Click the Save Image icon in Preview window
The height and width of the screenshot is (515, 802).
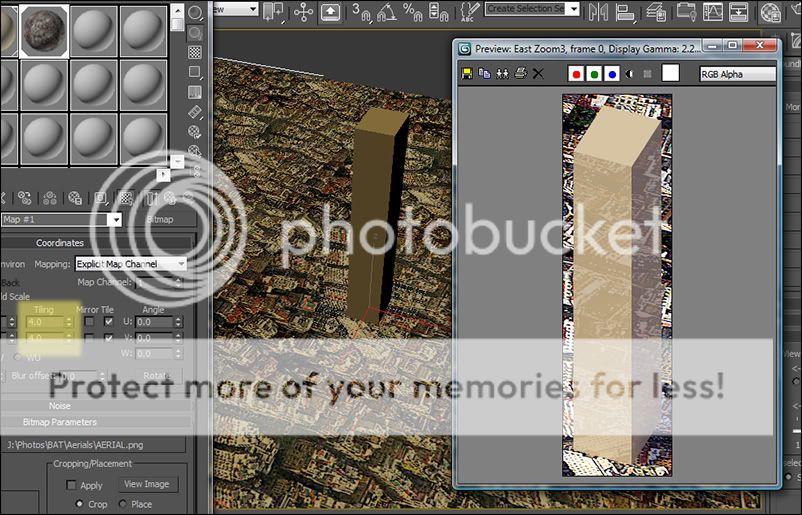[x=467, y=74]
